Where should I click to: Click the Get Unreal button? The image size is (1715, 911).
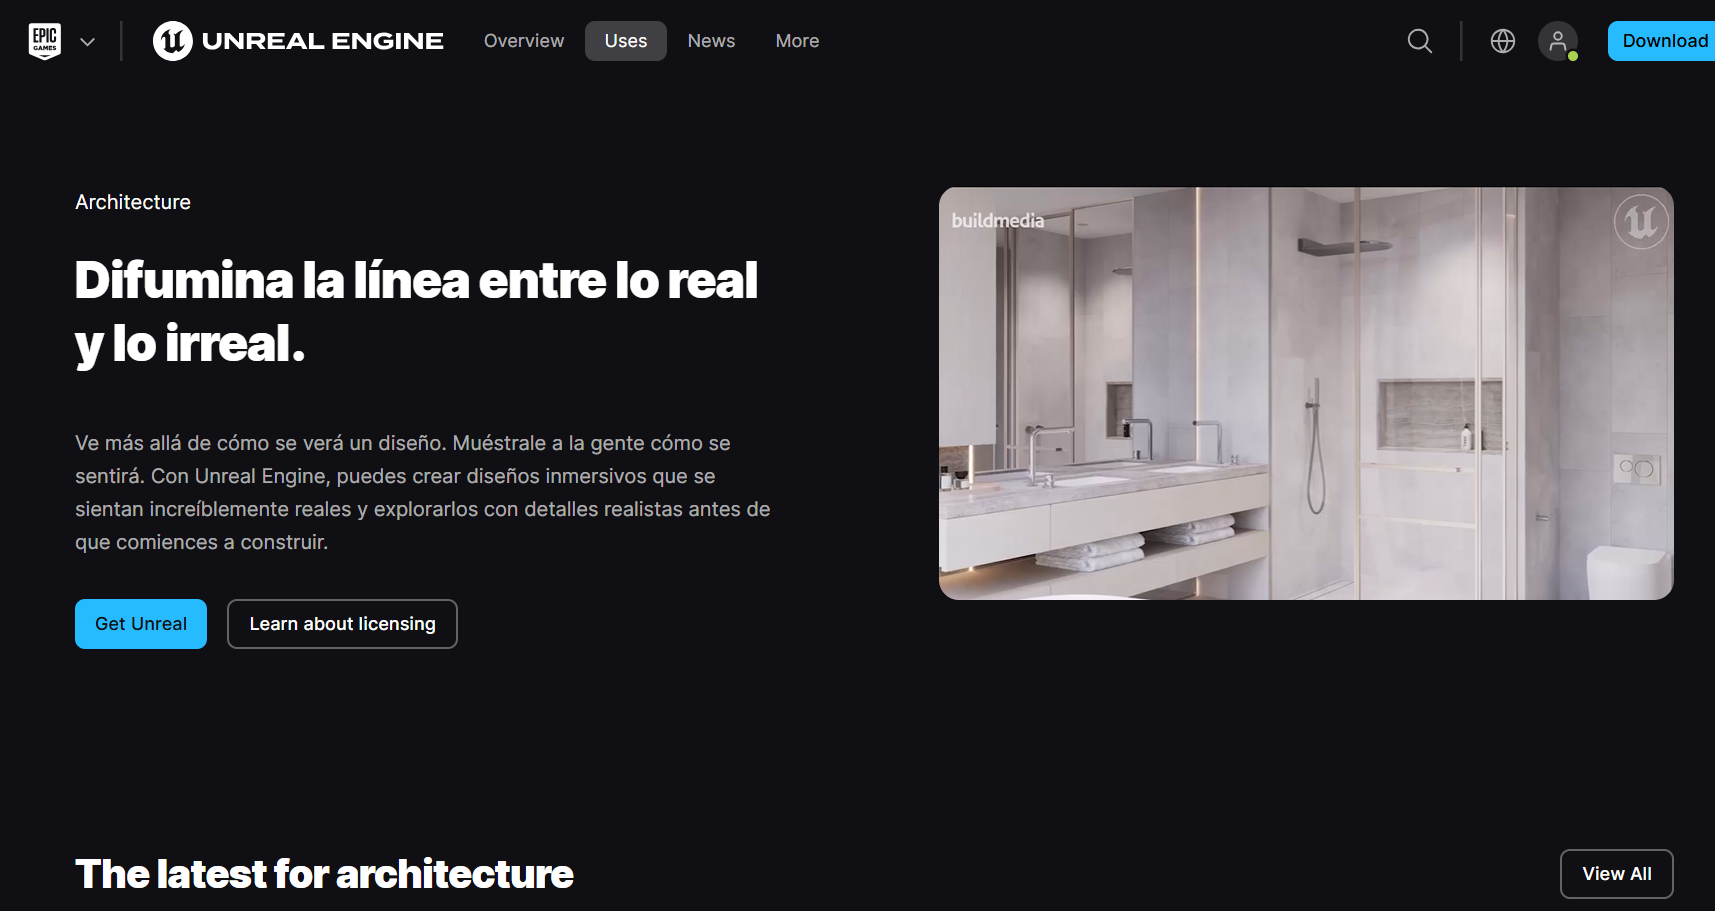point(141,624)
